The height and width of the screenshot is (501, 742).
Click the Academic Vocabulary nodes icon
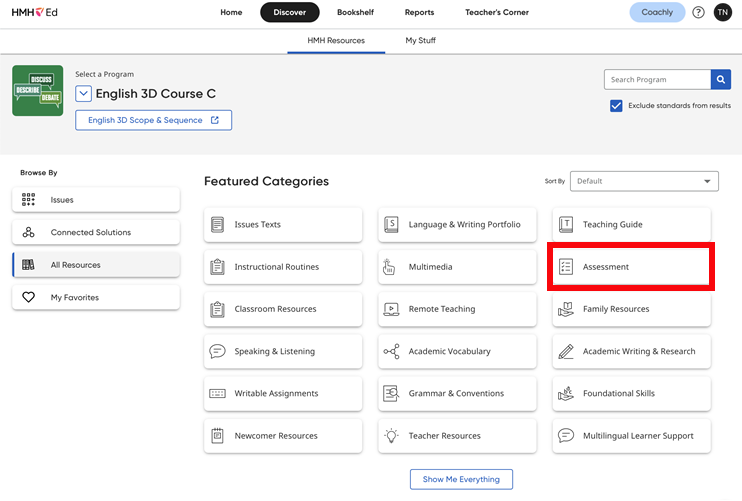(391, 351)
